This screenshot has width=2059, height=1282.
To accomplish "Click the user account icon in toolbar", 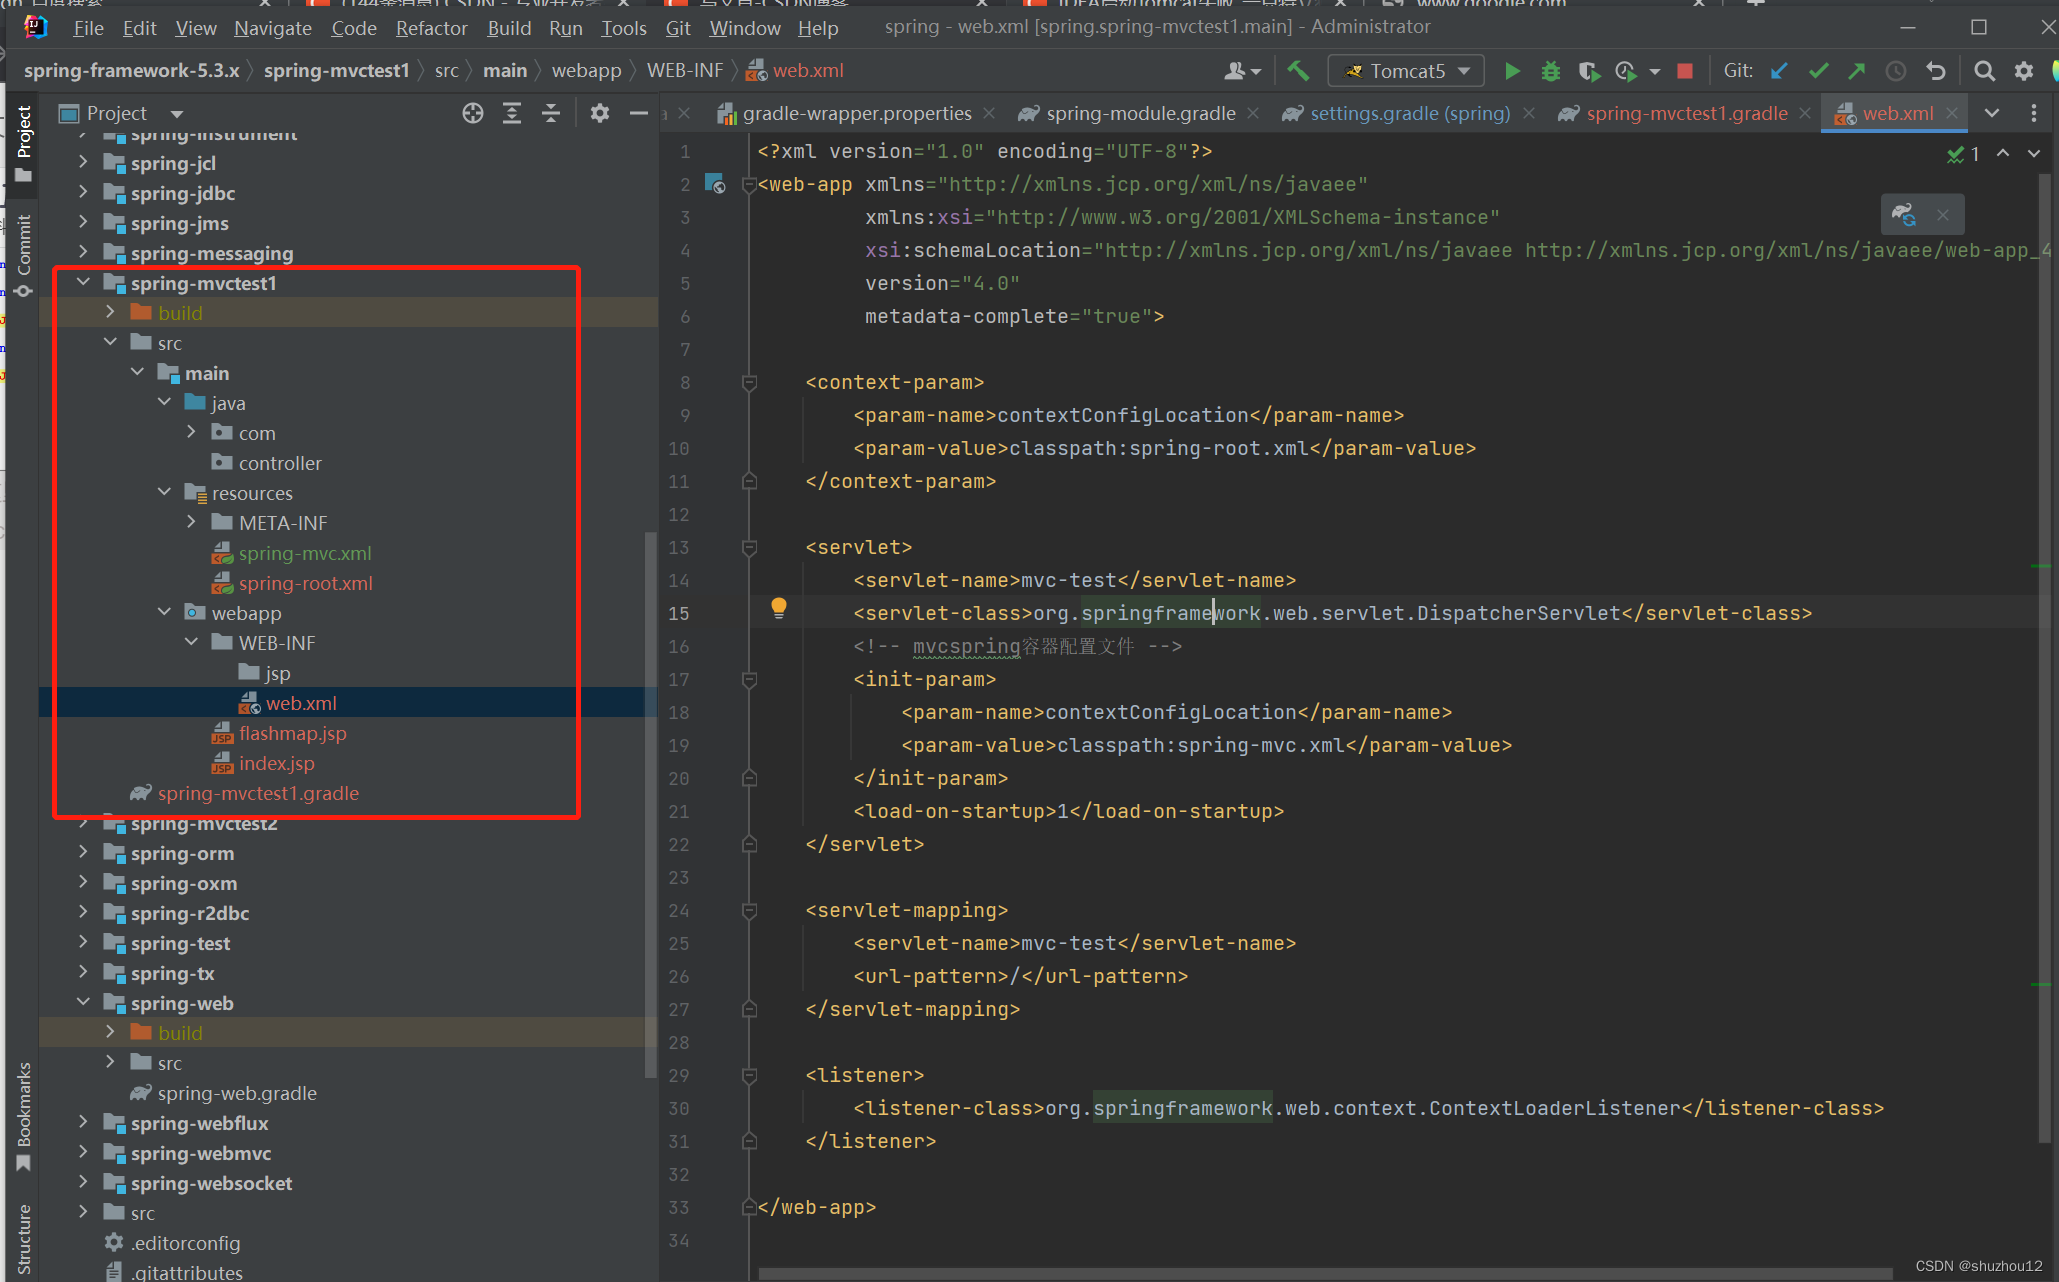I will pos(1242,71).
